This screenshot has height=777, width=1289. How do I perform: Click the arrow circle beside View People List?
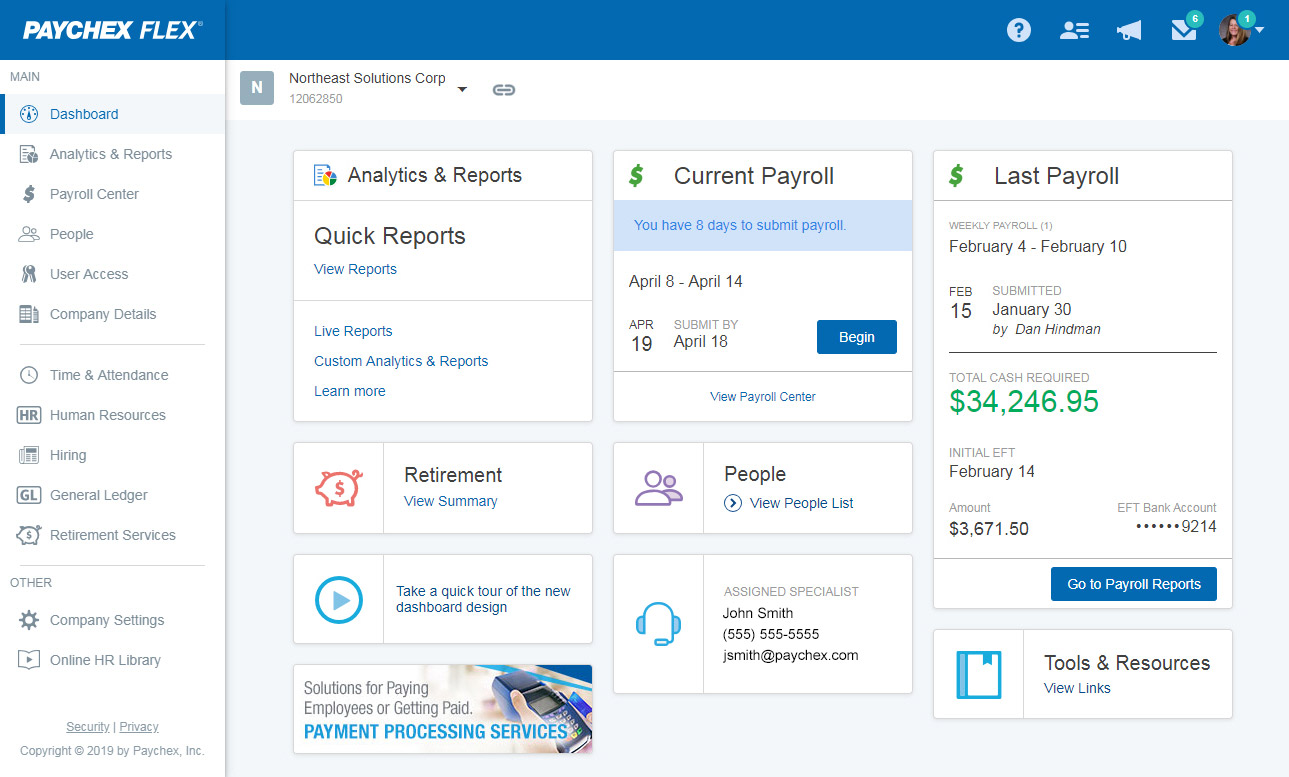(733, 503)
